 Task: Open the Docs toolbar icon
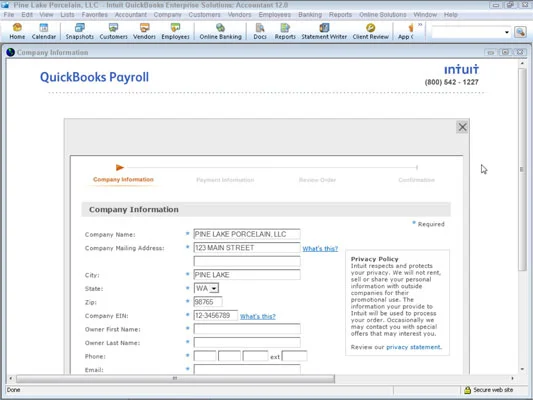click(x=260, y=31)
